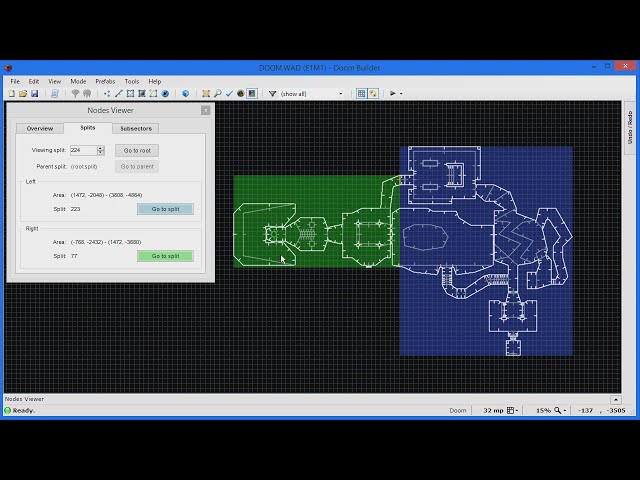
Task: Open the Script Editor toolbar icon
Action: coord(55,94)
